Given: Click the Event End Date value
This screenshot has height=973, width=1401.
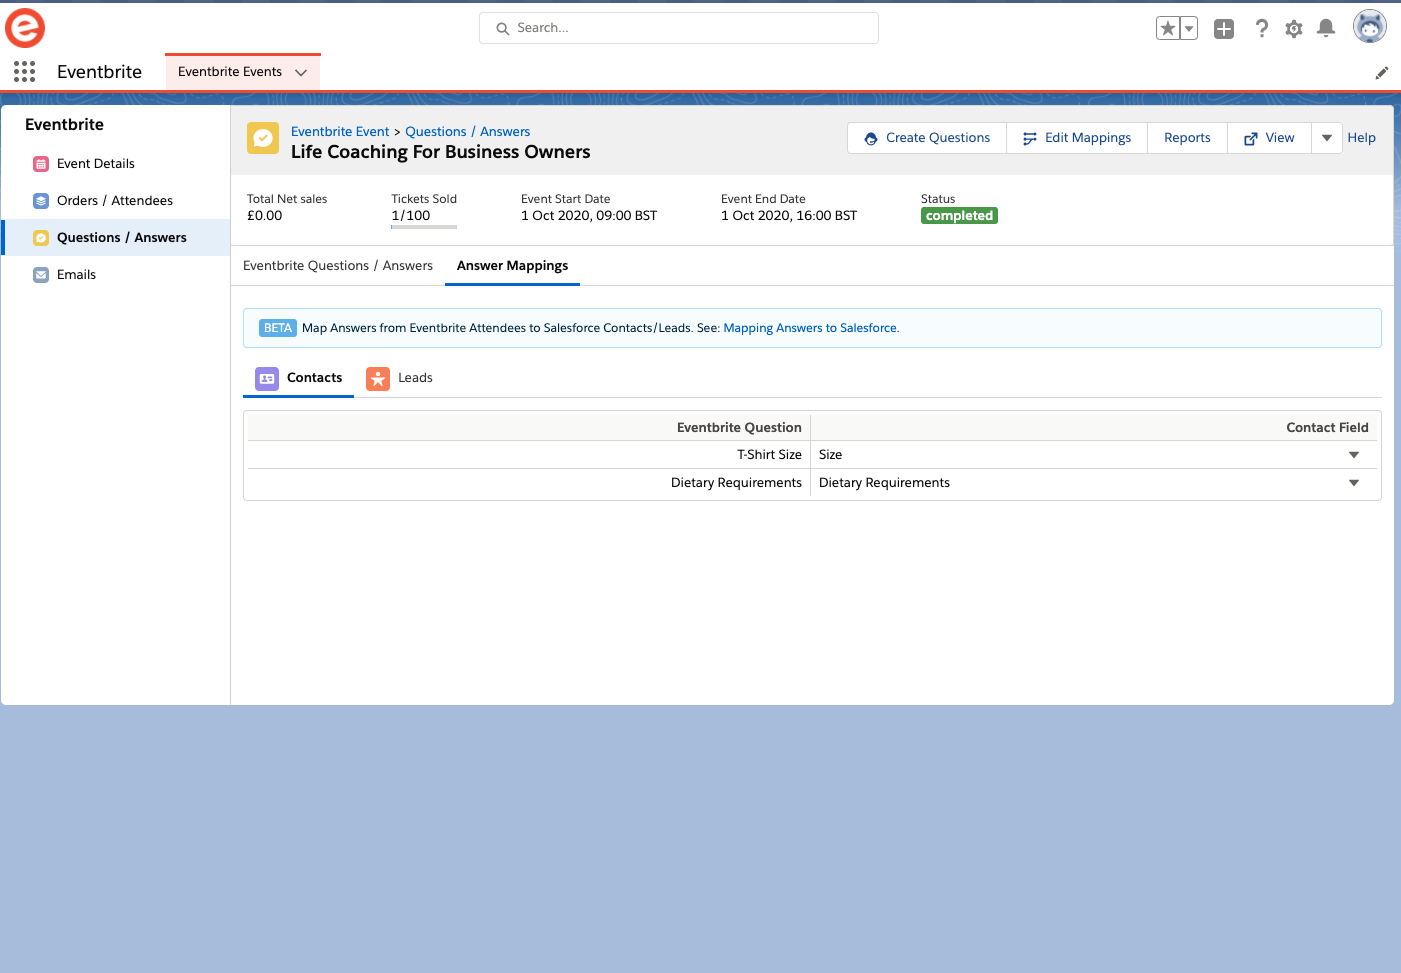Looking at the screenshot, I should [789, 216].
